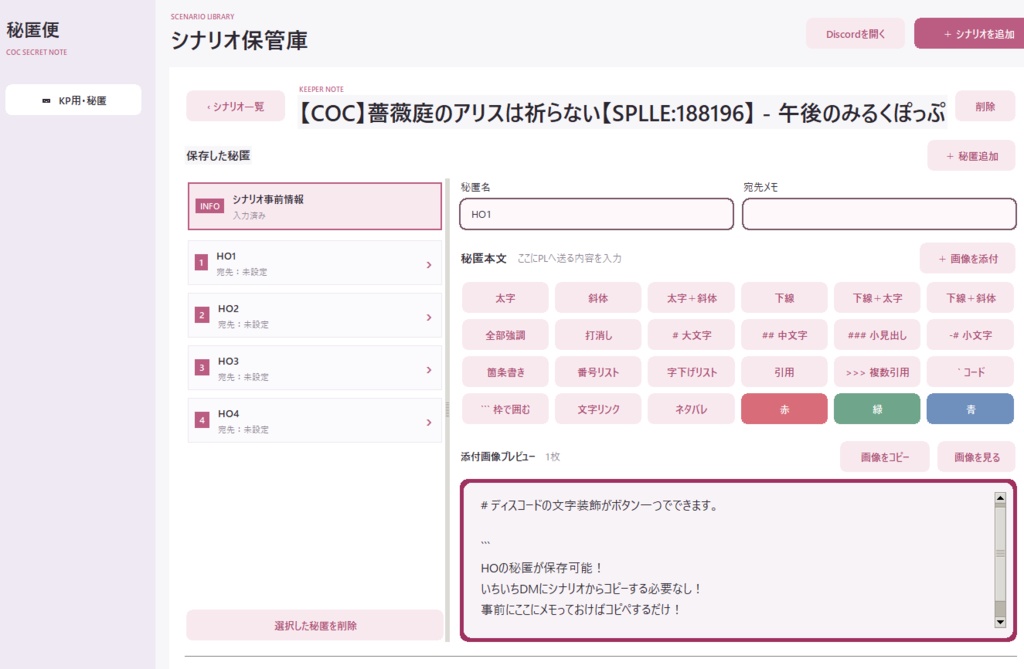Choose the 緑 green color button
The height and width of the screenshot is (669, 1024).
pos(877,409)
